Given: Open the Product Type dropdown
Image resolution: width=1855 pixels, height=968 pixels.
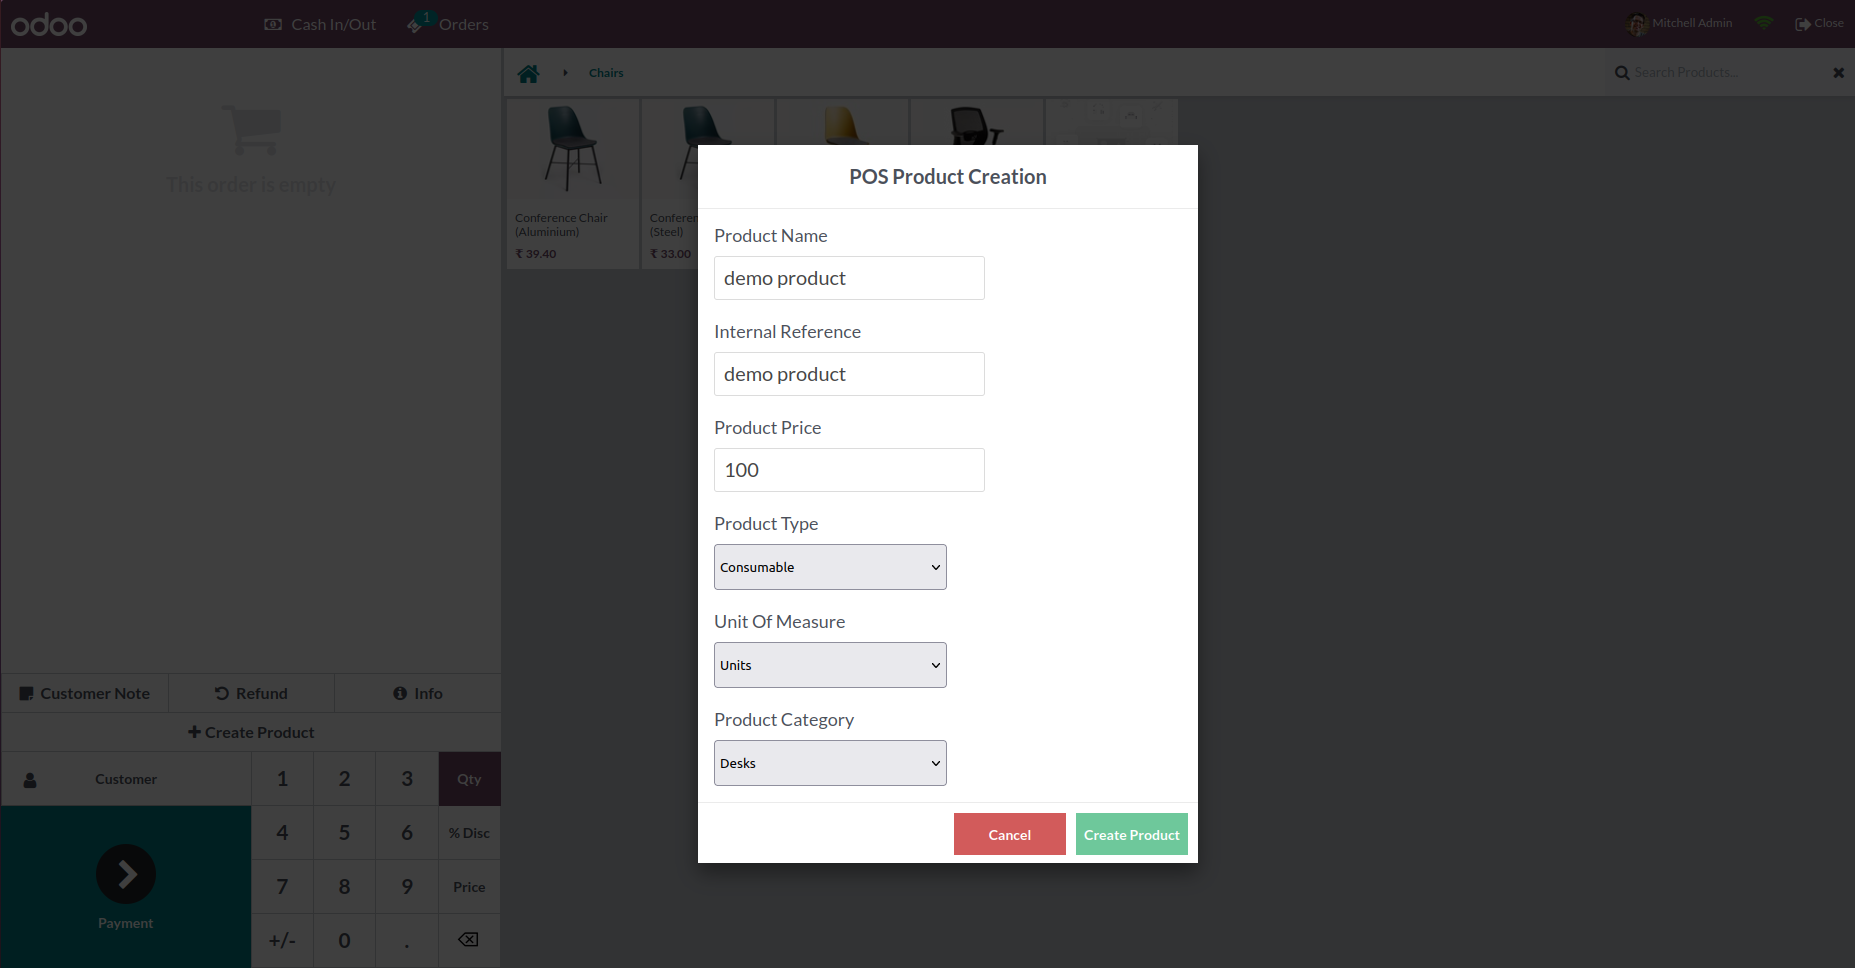Looking at the screenshot, I should coord(830,567).
